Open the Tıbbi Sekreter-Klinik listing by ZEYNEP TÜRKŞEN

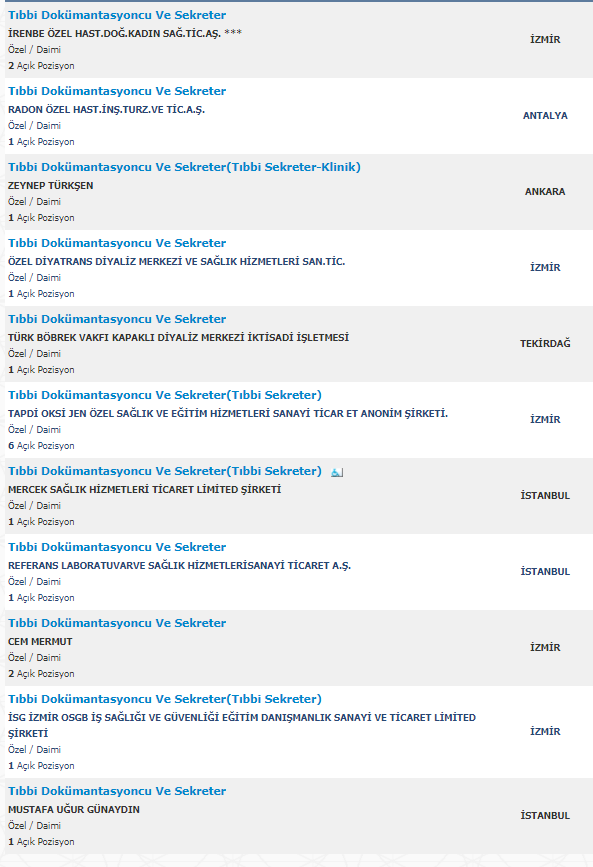[x=184, y=167]
